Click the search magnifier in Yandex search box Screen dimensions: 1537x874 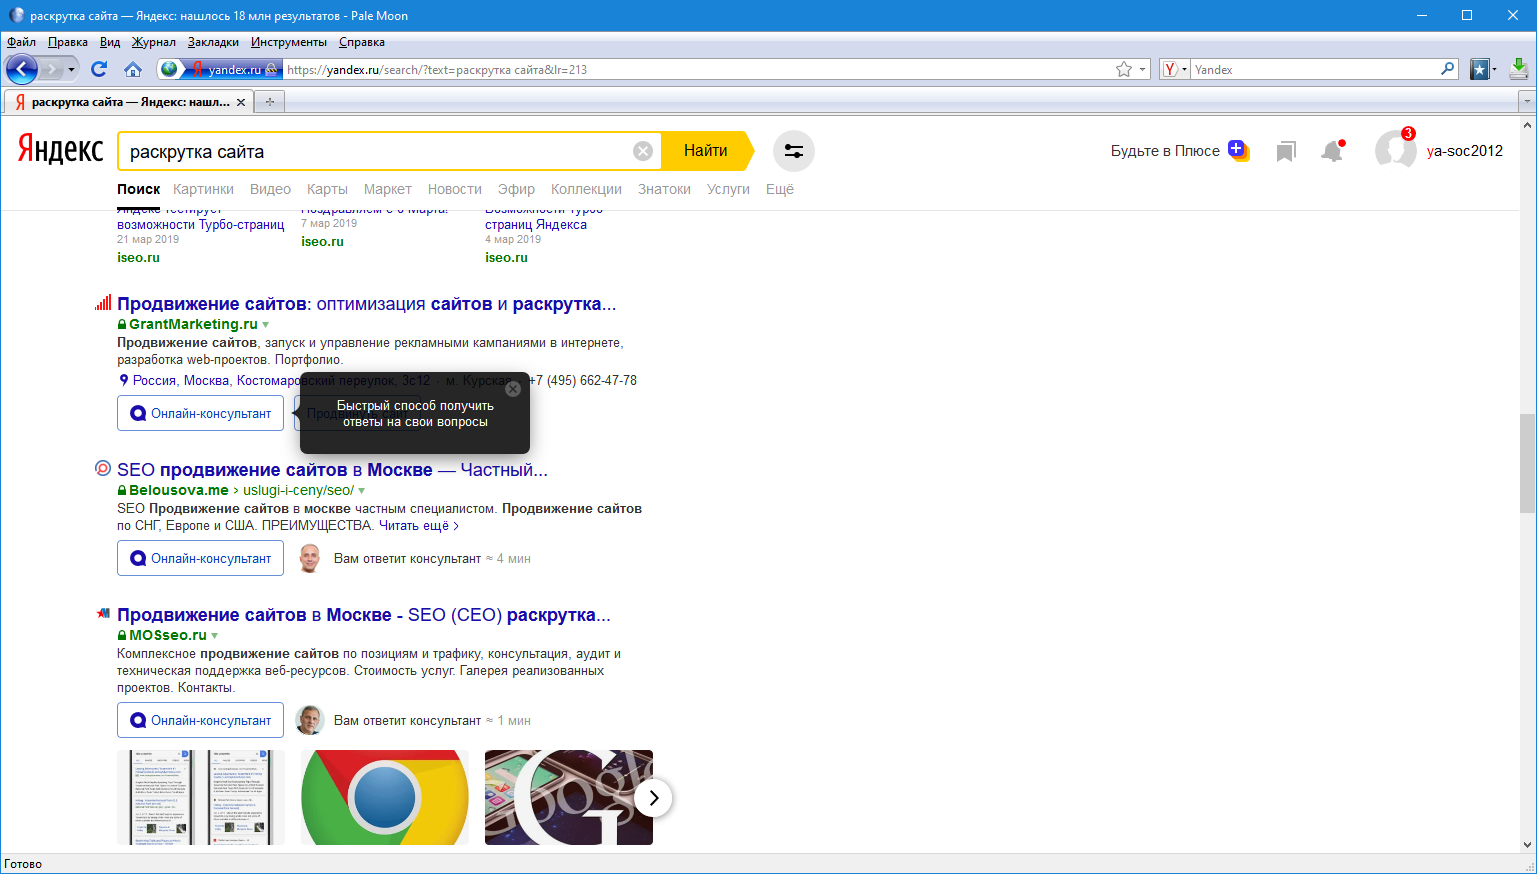[x=1447, y=69]
